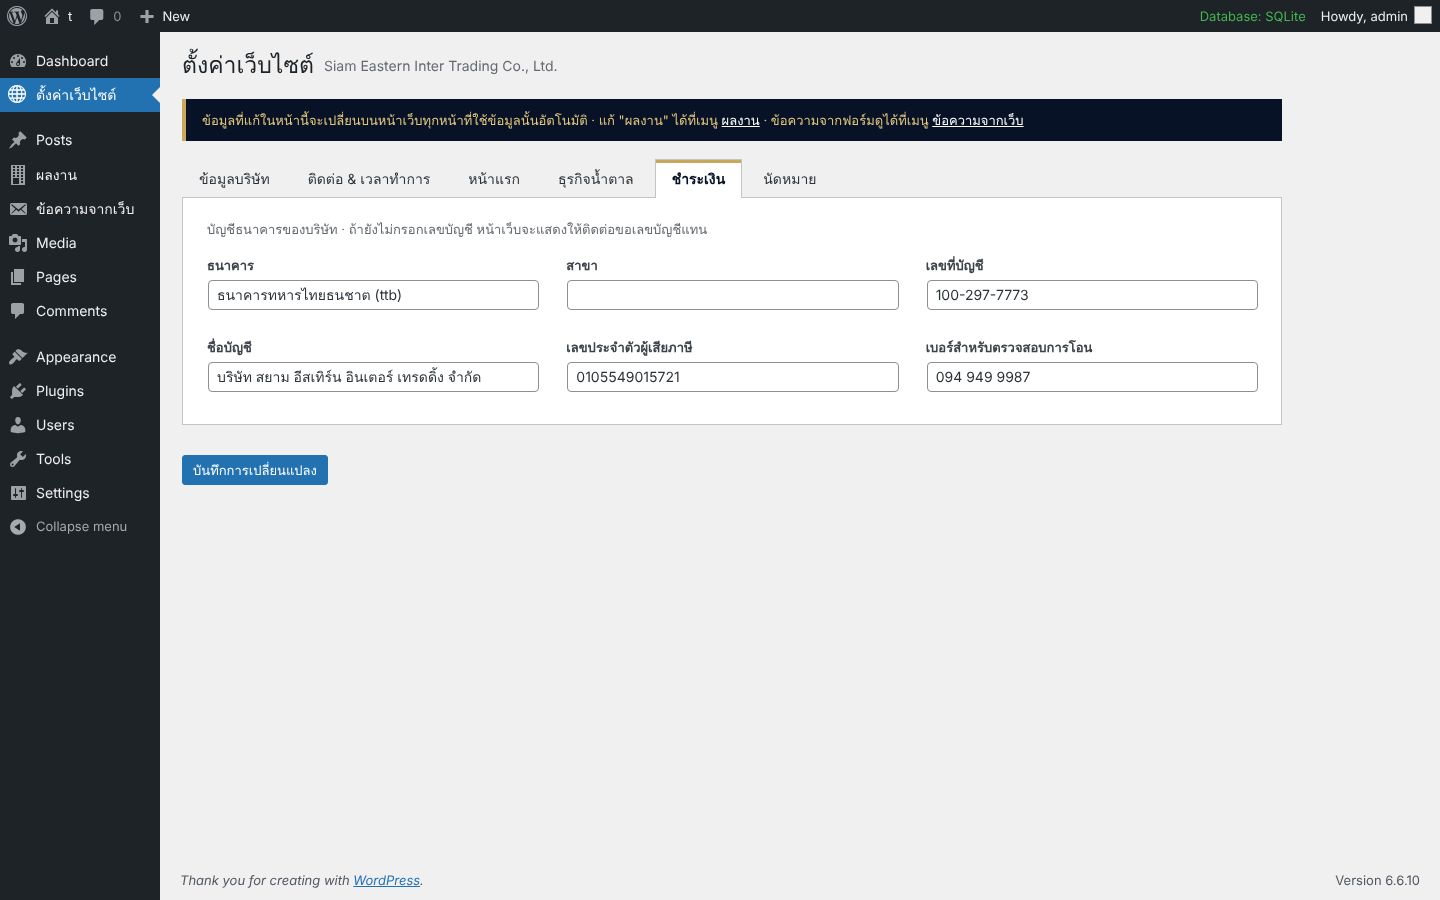Open Dashboard from sidebar icon
Image resolution: width=1440 pixels, height=900 pixels.
17,61
